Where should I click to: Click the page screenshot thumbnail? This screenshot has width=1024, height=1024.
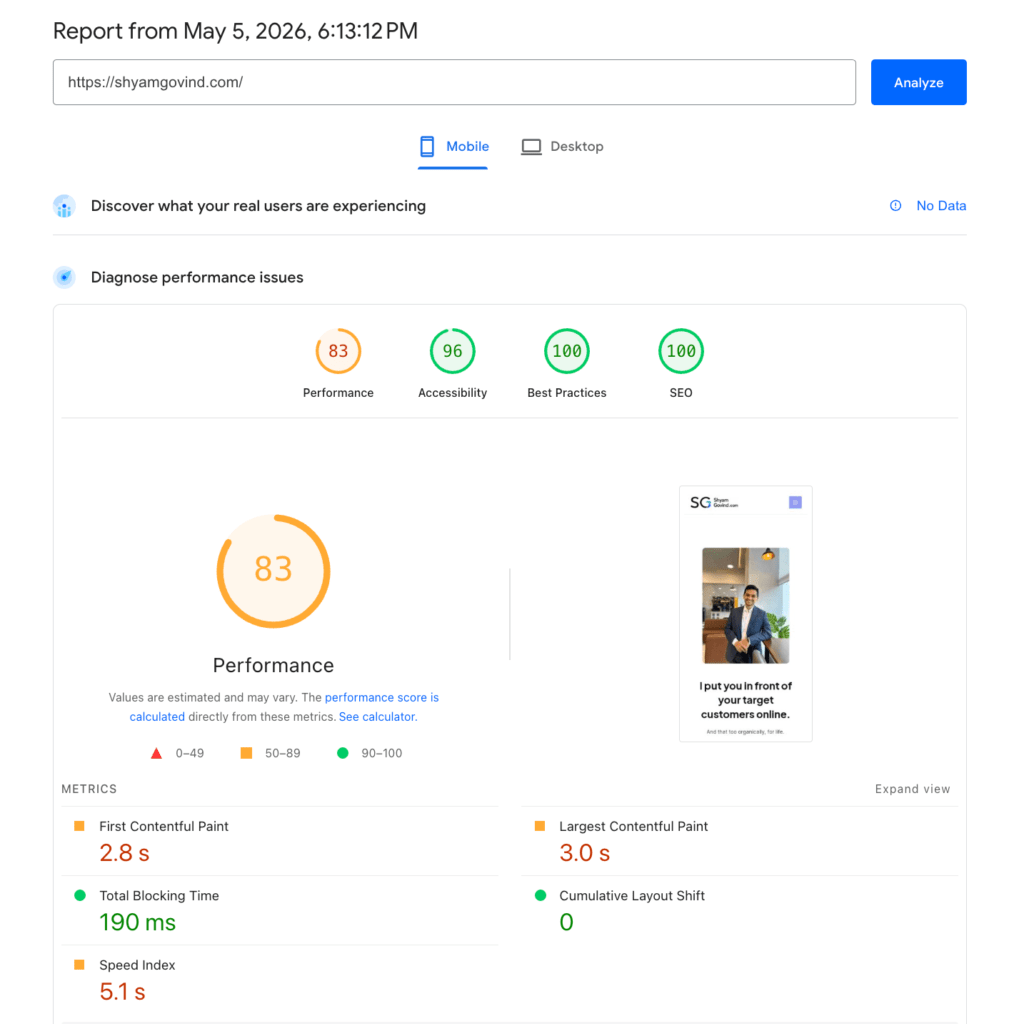click(x=746, y=614)
